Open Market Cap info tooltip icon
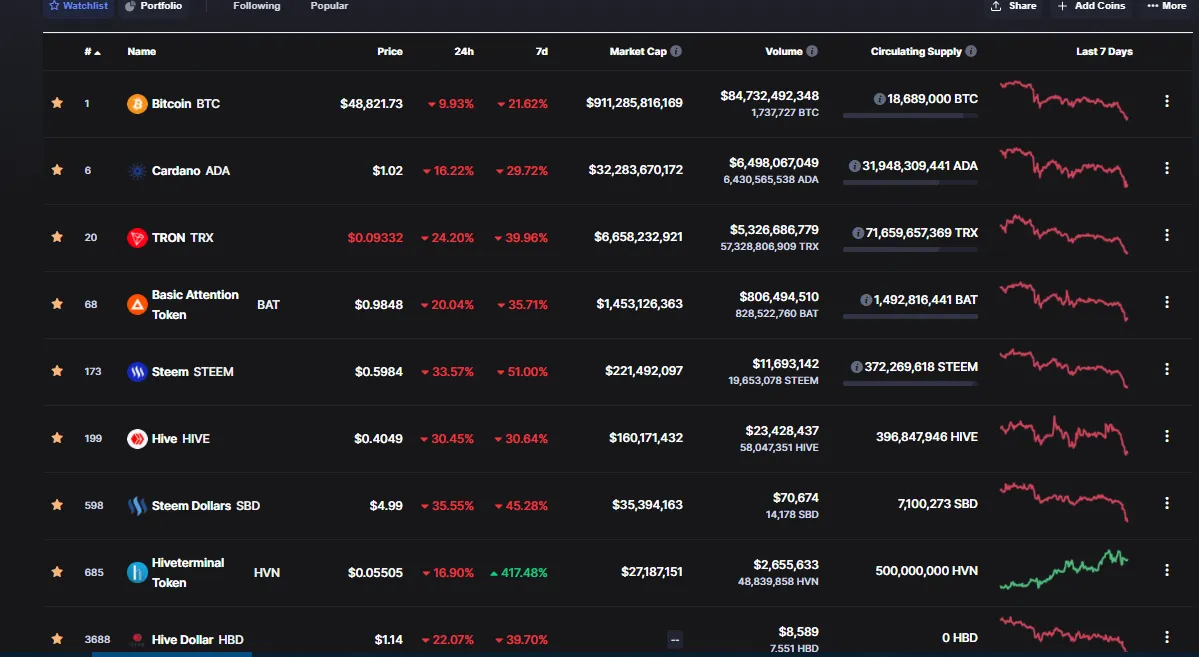1199x657 pixels. pyautogui.click(x=676, y=51)
